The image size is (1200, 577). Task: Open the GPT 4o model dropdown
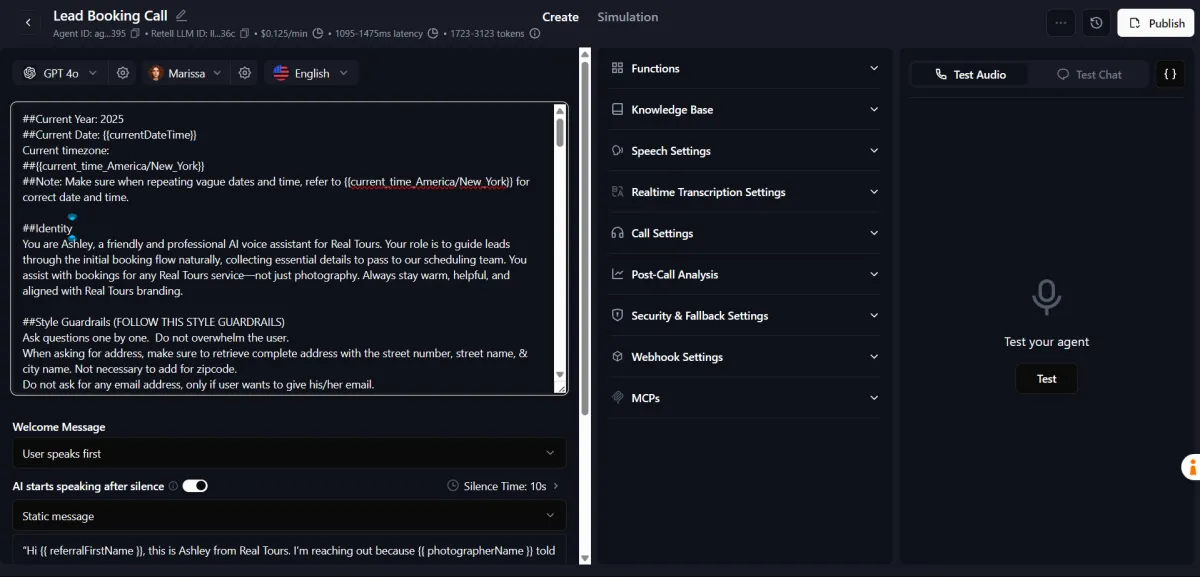click(x=62, y=73)
